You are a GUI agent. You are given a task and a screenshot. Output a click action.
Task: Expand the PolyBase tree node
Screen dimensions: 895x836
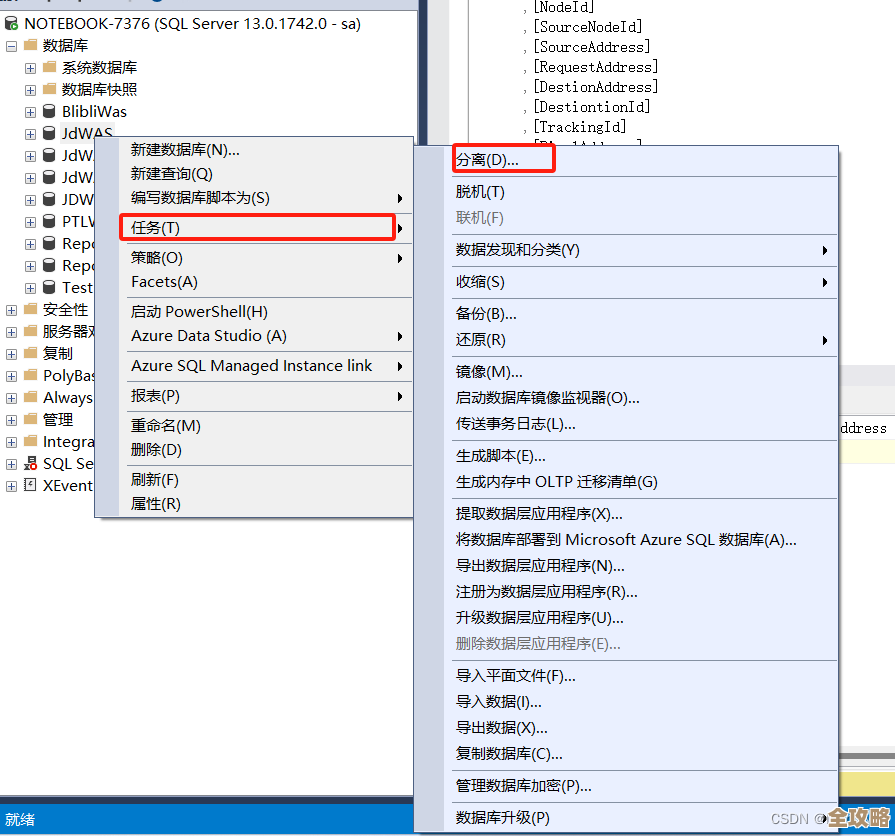point(10,375)
